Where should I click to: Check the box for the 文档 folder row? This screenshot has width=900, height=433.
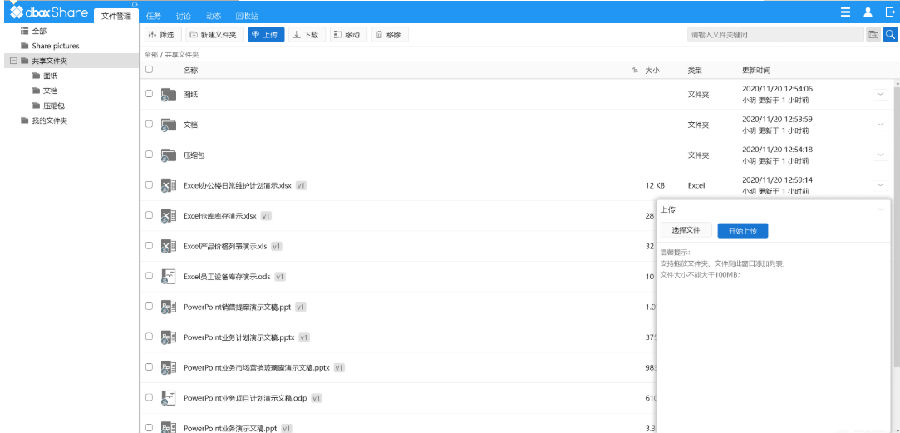pos(149,125)
